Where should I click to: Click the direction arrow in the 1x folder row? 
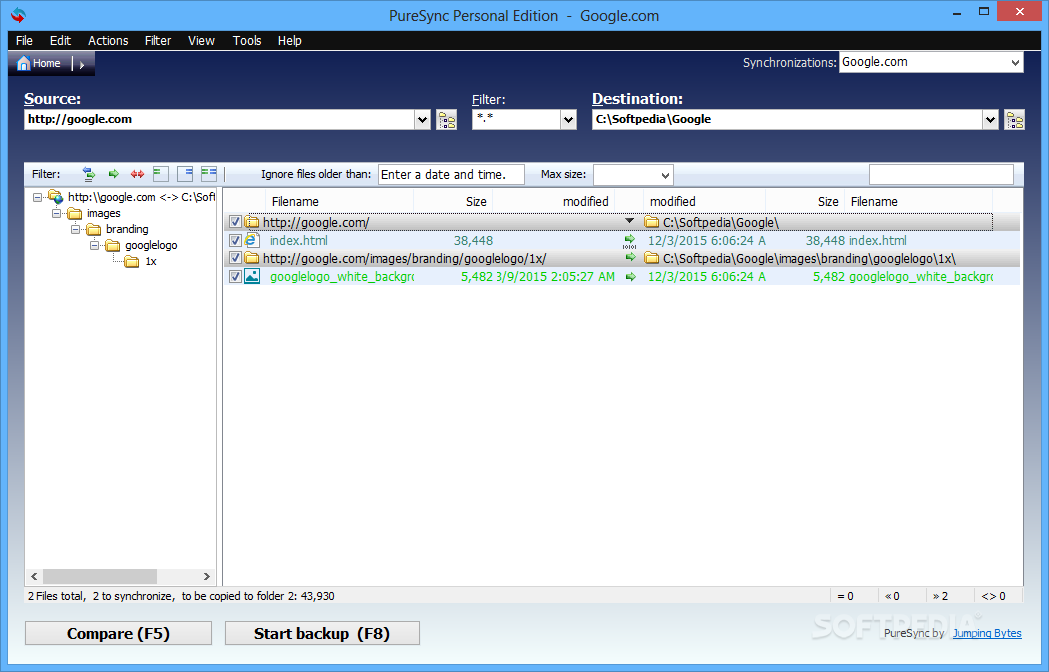pyautogui.click(x=630, y=258)
